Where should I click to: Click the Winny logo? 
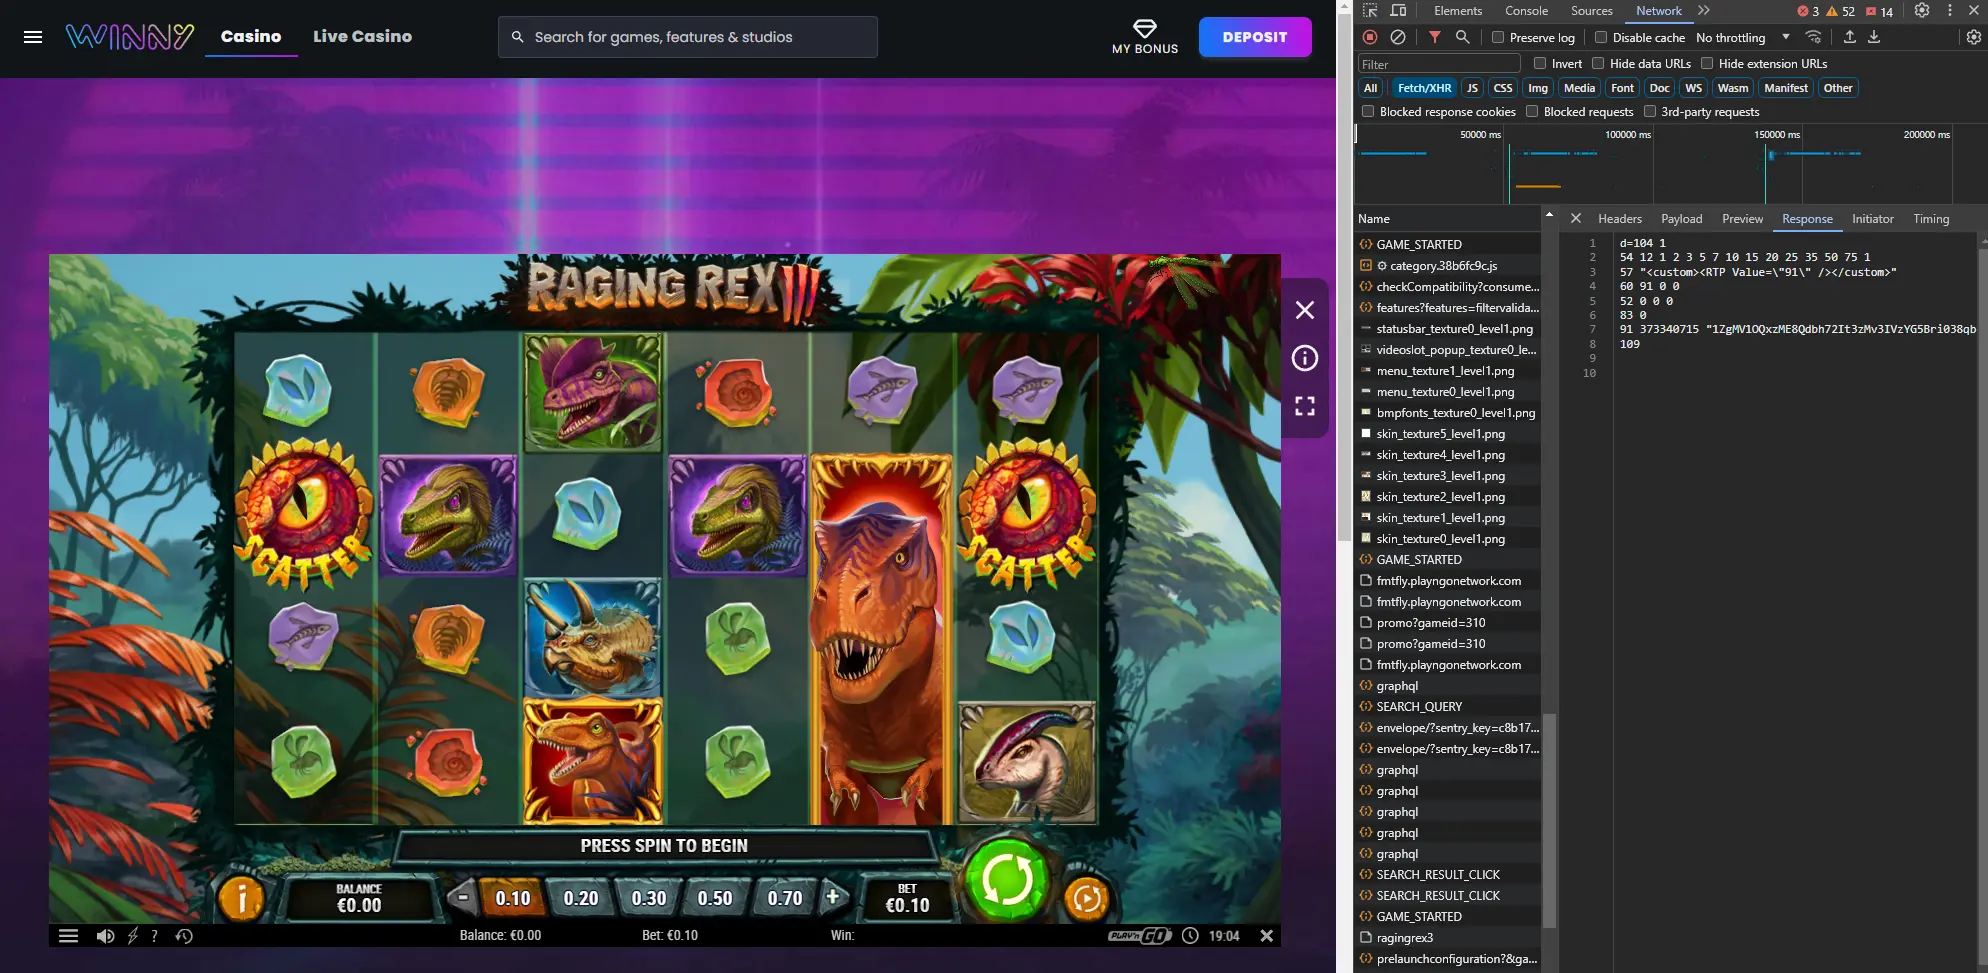pos(130,37)
